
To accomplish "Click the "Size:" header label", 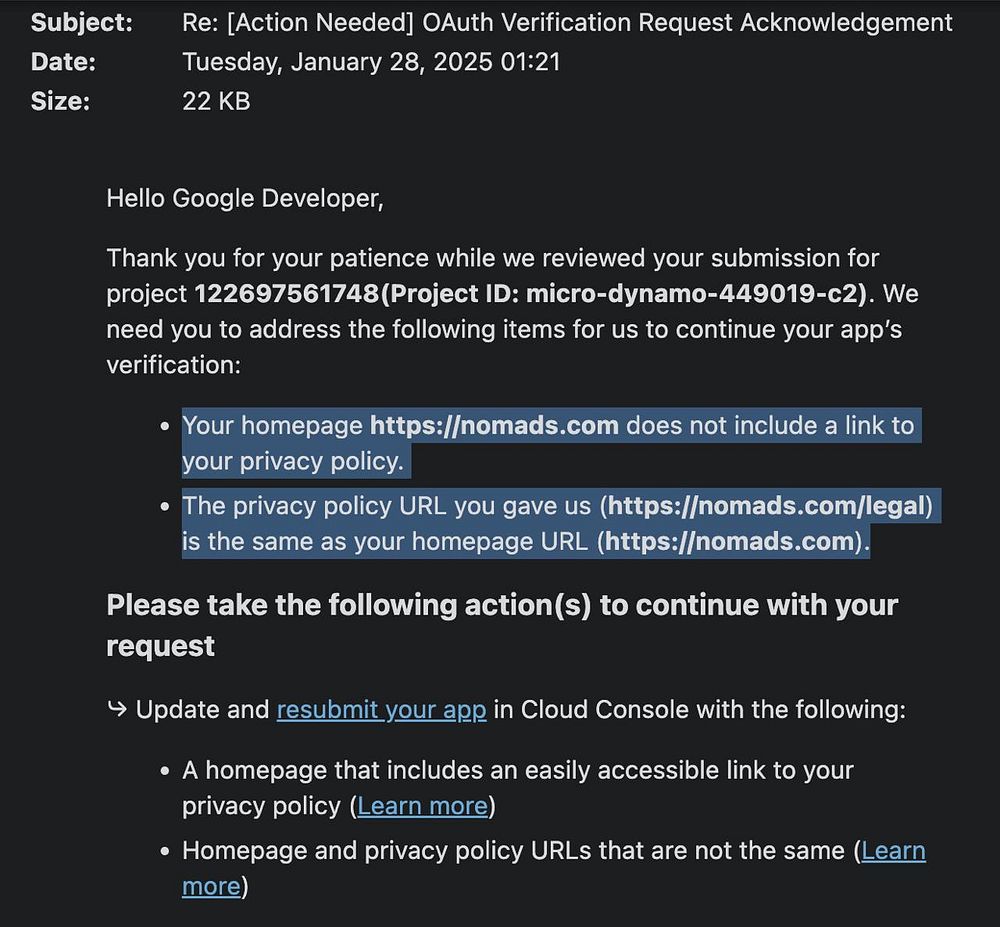I will coord(60,101).
